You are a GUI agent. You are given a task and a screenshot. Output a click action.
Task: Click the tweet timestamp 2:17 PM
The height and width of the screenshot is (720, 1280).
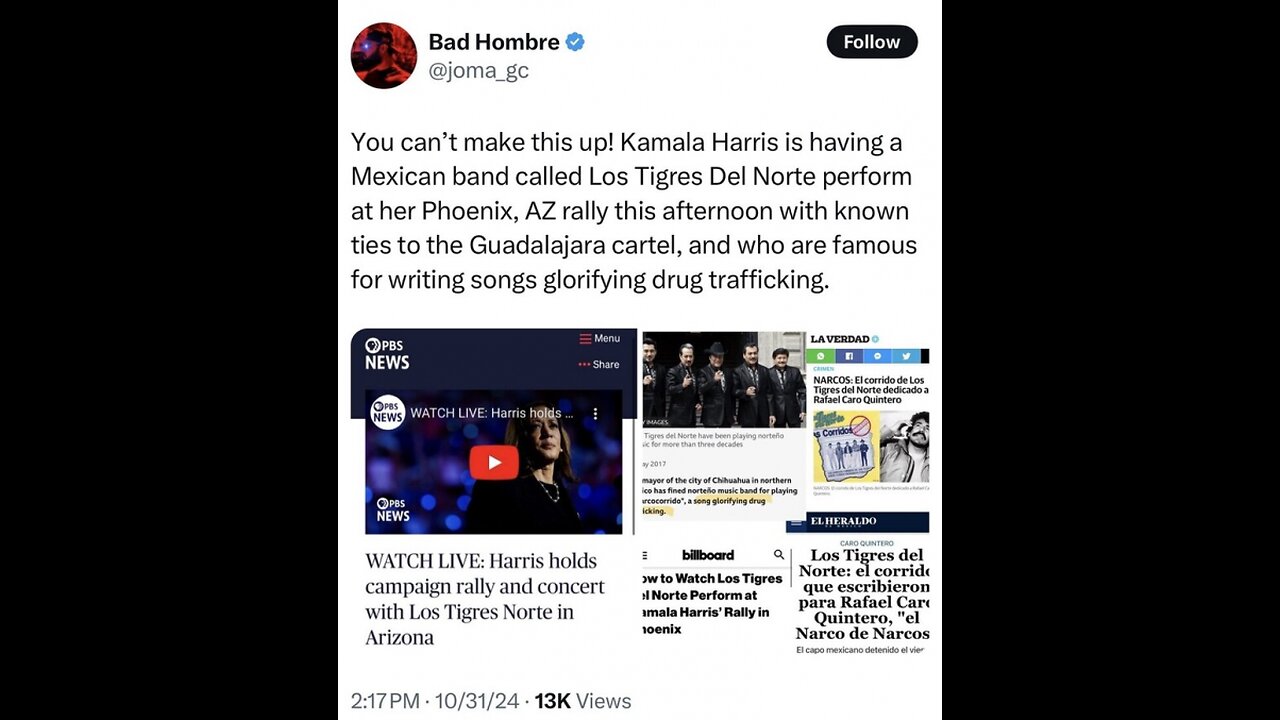click(385, 701)
